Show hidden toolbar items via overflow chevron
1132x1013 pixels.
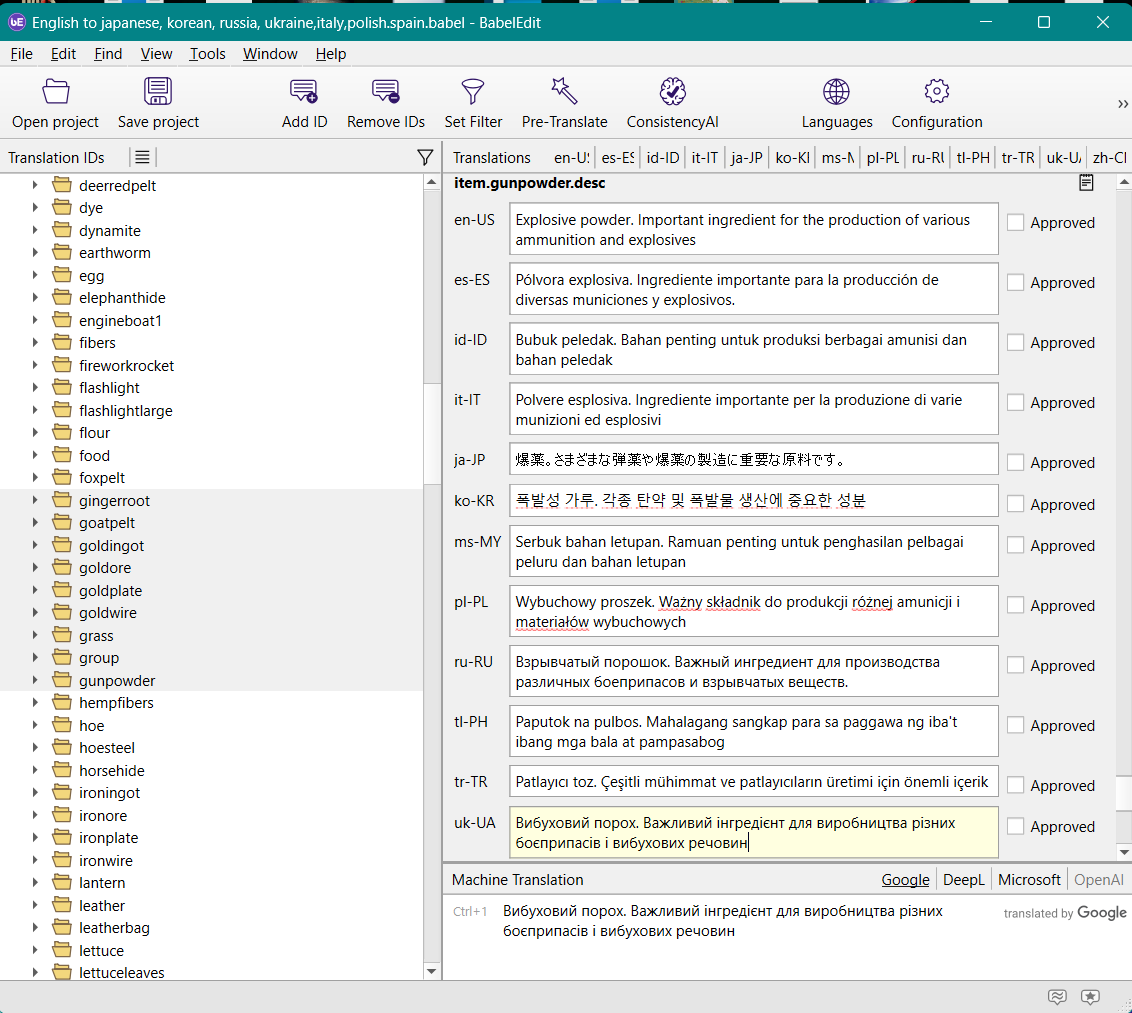(x=1122, y=104)
